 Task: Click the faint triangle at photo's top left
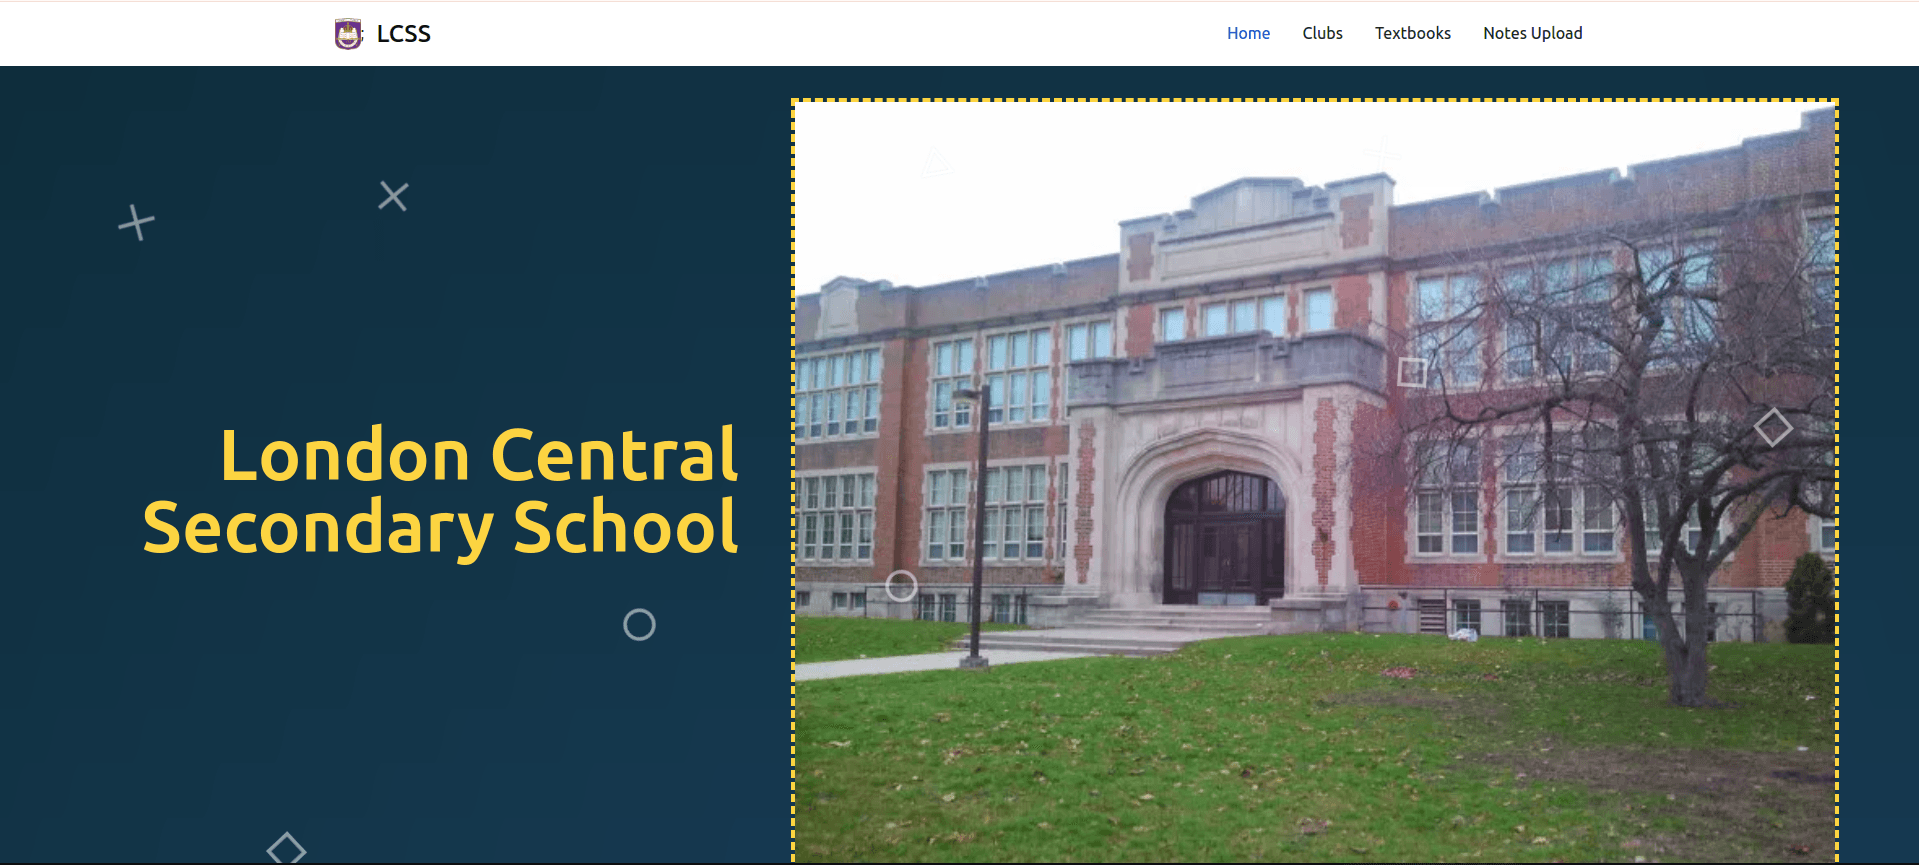coord(936,162)
